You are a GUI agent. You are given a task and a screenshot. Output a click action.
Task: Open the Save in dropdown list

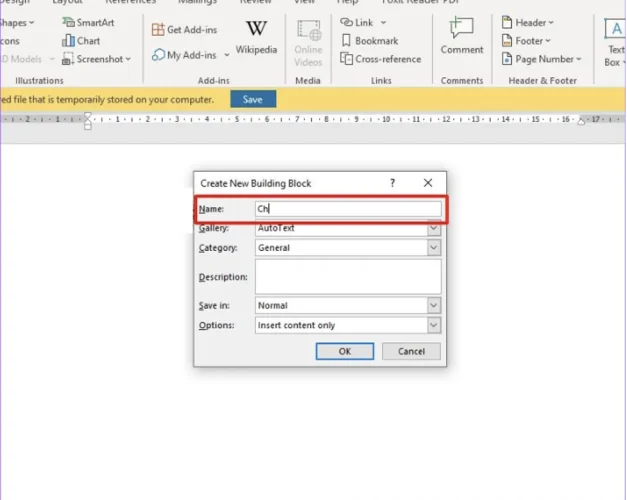pyautogui.click(x=434, y=306)
